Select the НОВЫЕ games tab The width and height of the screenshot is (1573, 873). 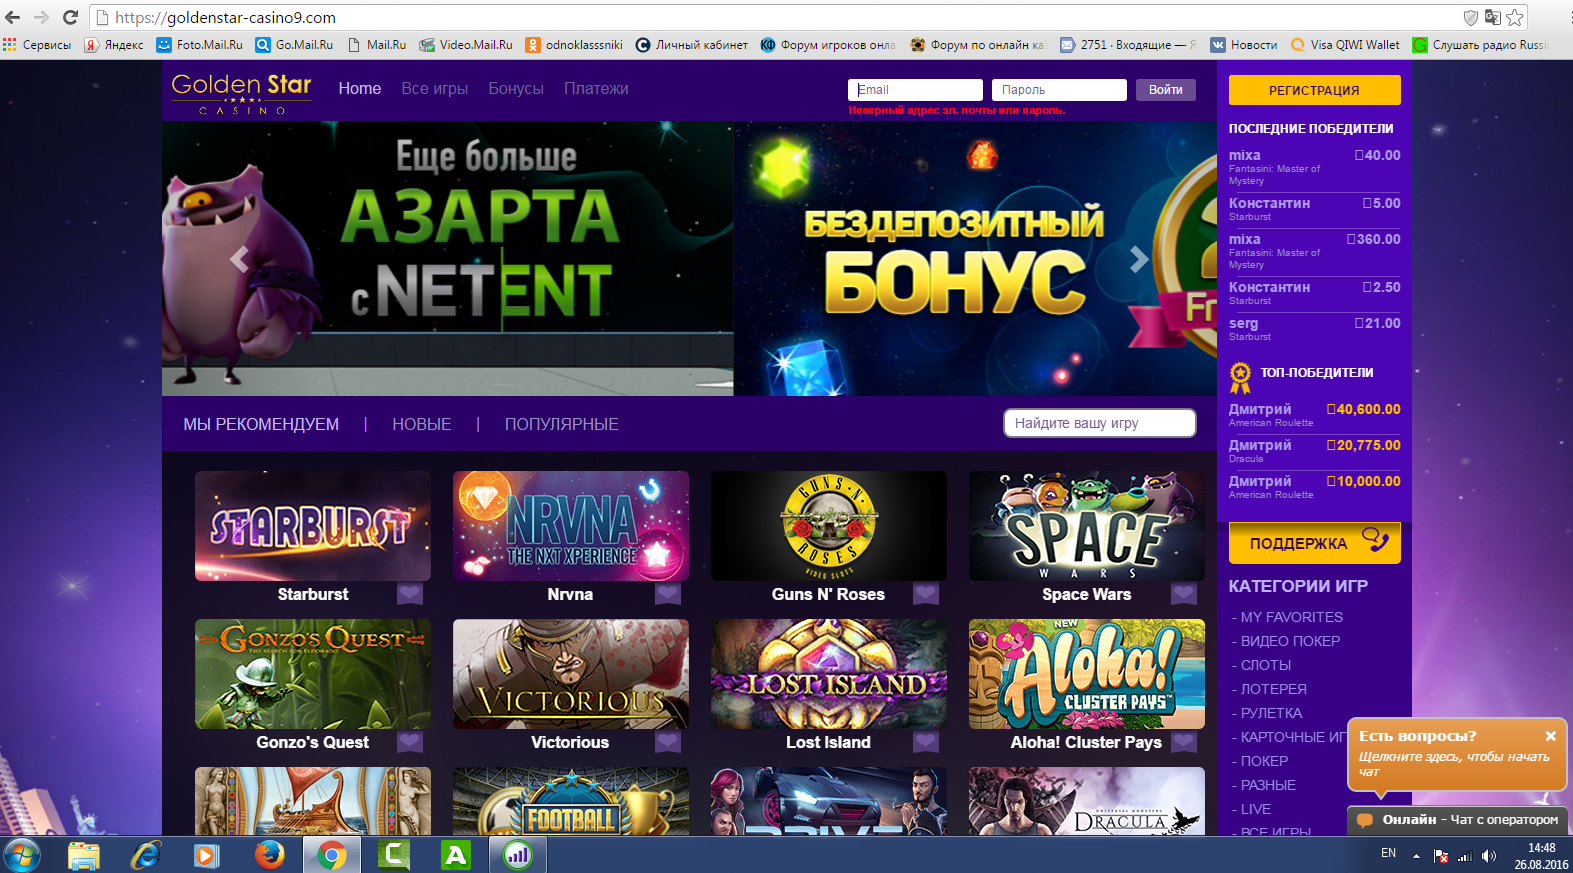pyautogui.click(x=422, y=424)
